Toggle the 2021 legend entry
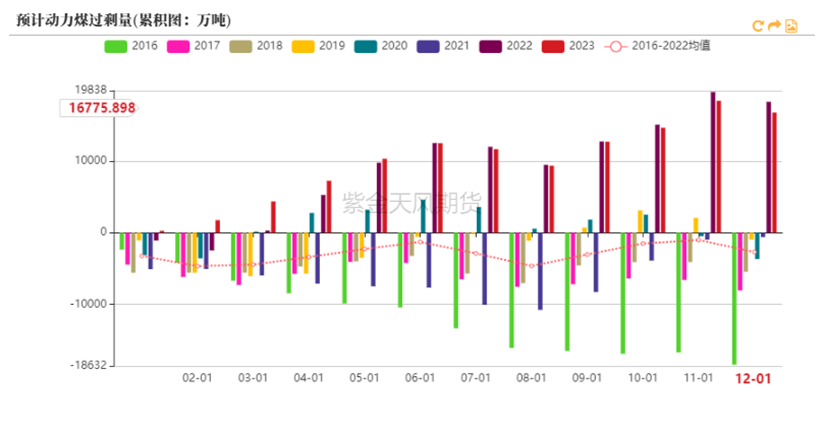Screen dimensions: 824x421 coord(443,46)
